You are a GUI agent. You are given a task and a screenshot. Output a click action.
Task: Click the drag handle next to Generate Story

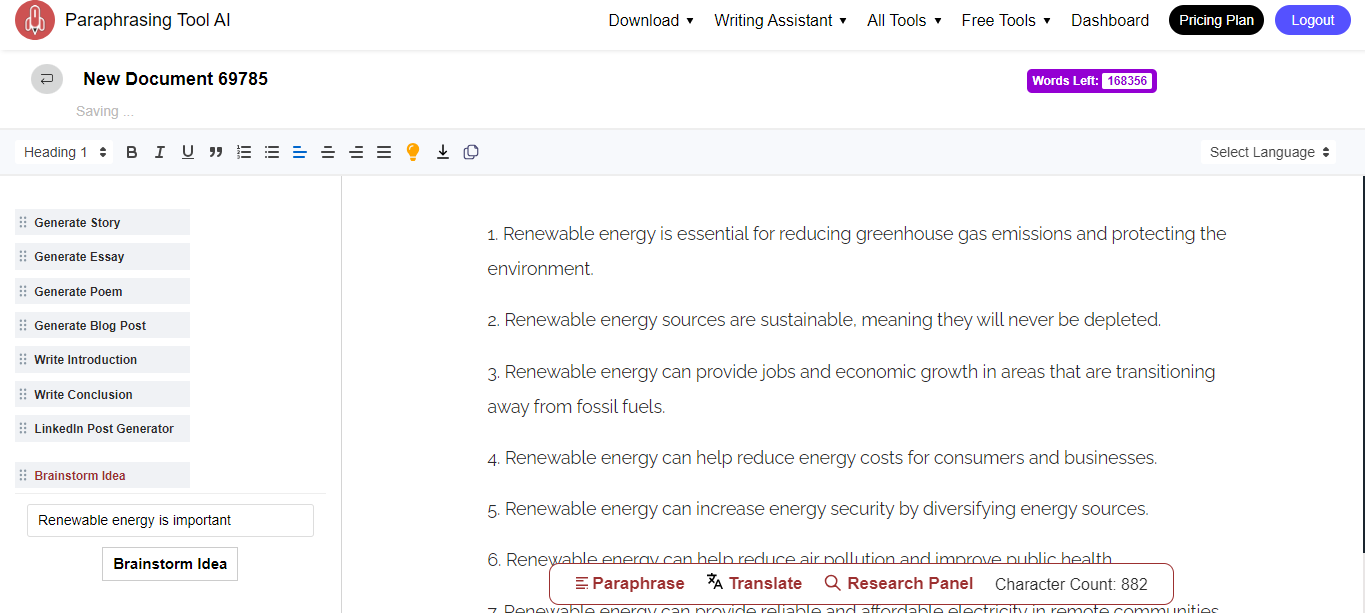(x=23, y=222)
